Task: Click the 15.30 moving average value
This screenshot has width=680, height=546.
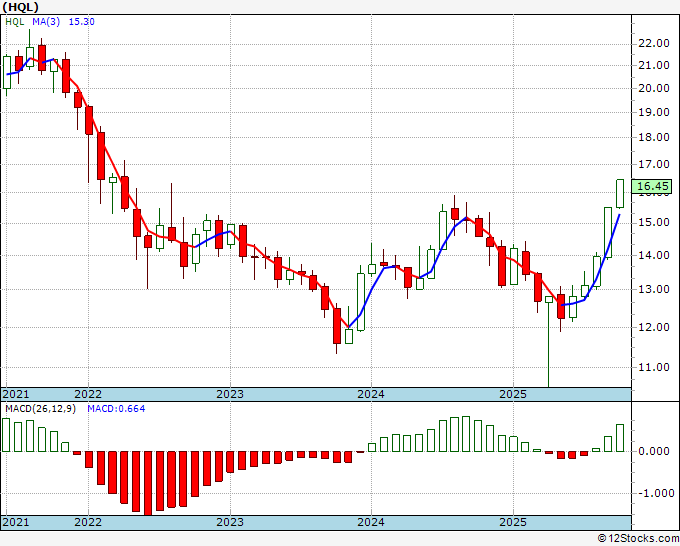Action: 82,22
